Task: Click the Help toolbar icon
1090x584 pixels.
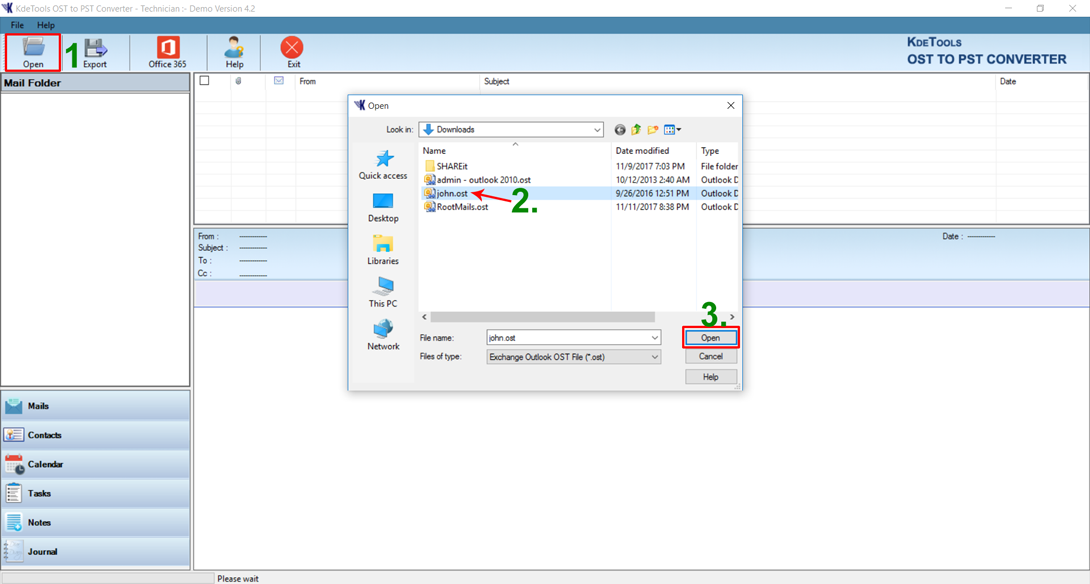Action: [234, 52]
